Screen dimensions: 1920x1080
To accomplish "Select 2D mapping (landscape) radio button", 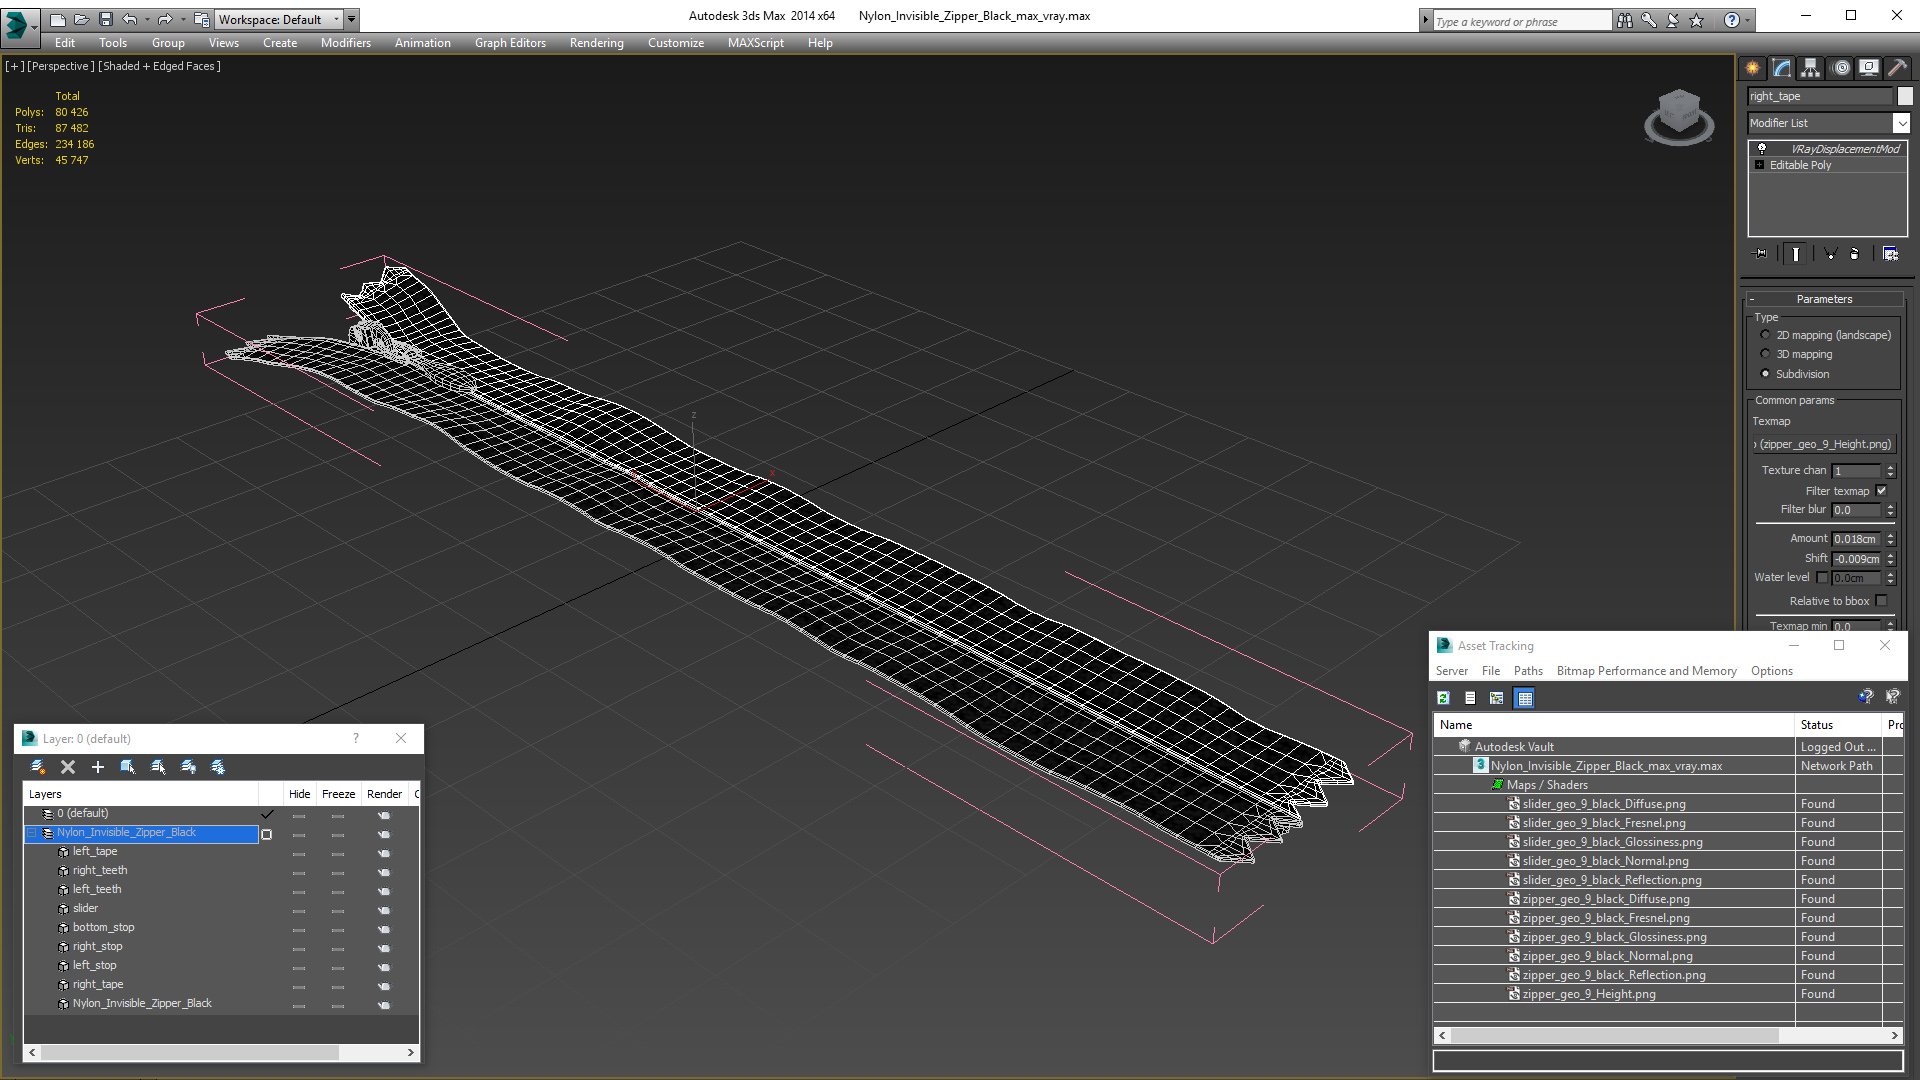I will [x=1765, y=335].
